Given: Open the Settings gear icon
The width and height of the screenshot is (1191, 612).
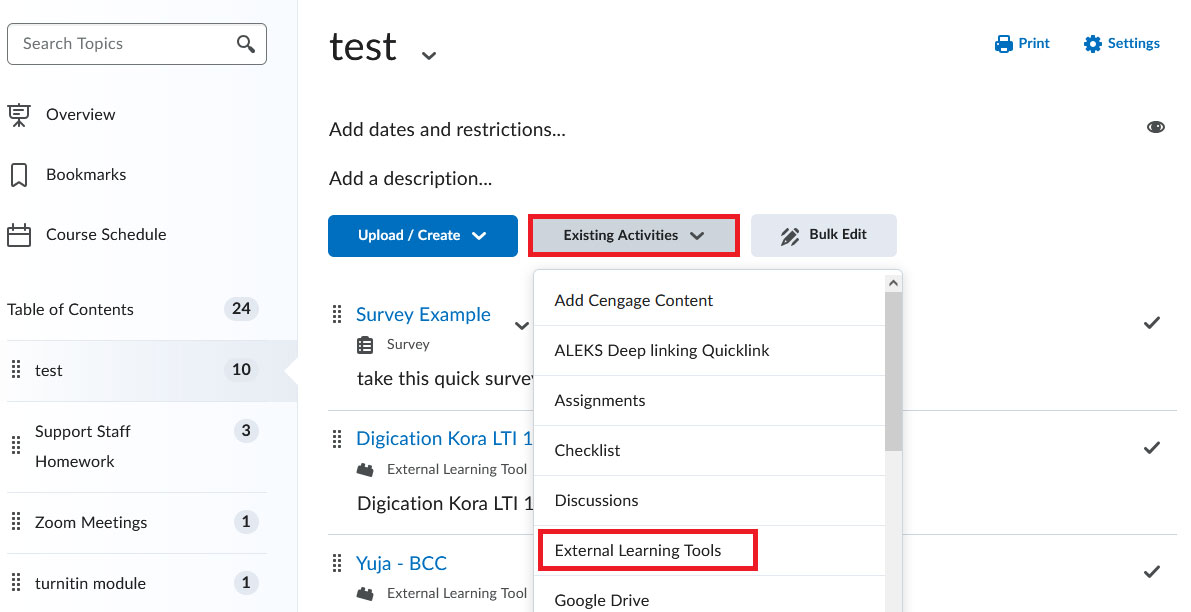Looking at the screenshot, I should coord(1092,43).
